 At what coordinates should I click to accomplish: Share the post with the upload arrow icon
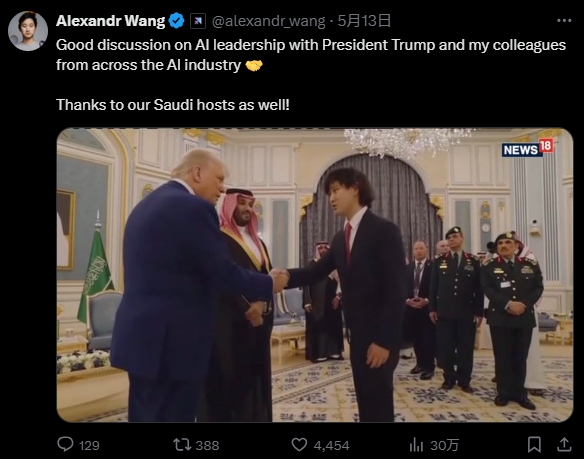point(564,444)
